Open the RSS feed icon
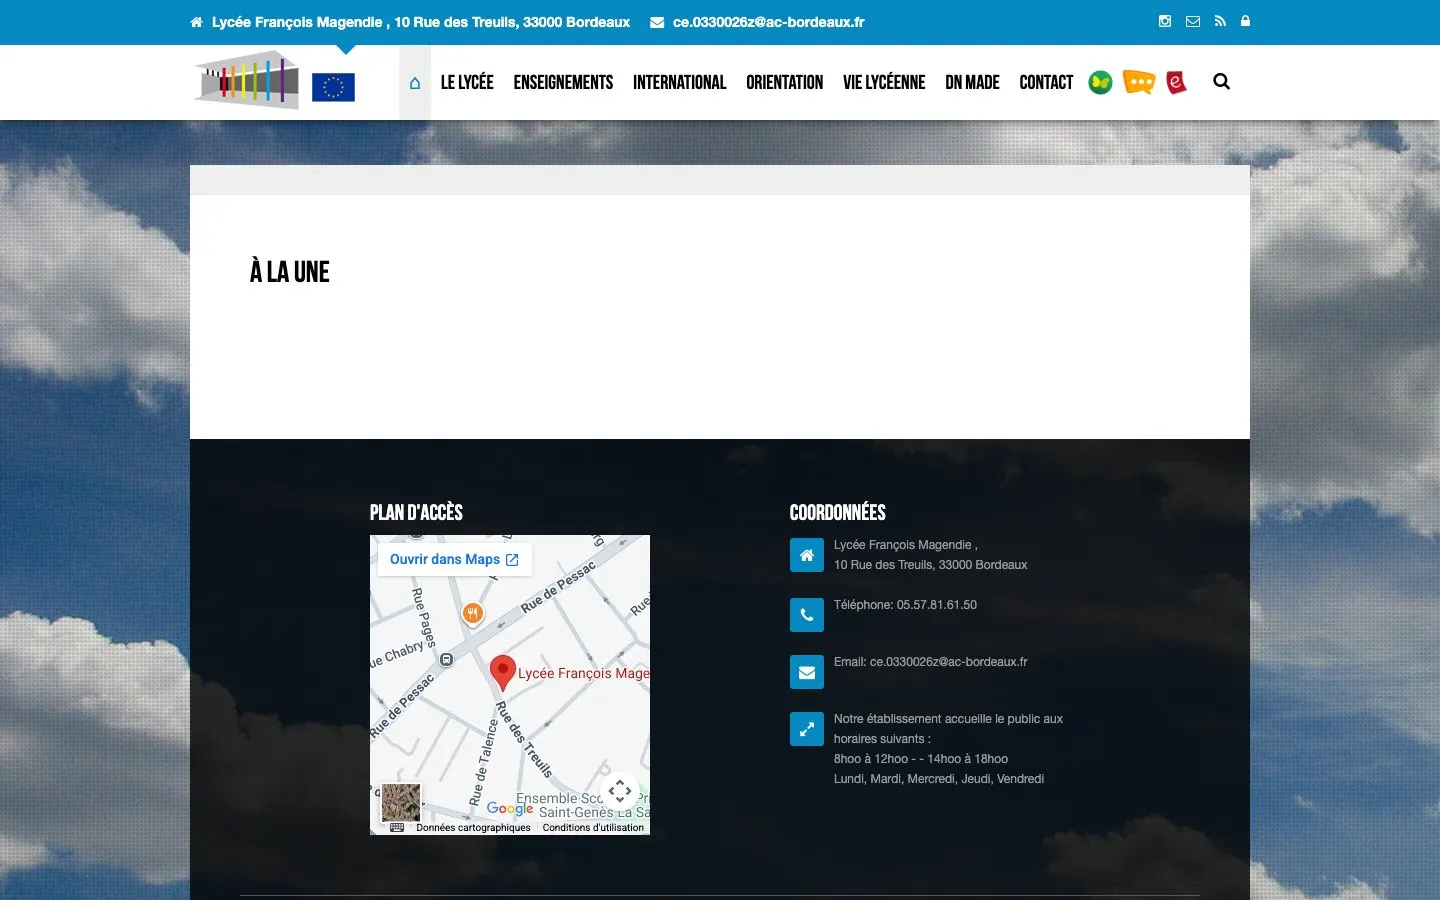This screenshot has height=900, width=1440. [1220, 21]
